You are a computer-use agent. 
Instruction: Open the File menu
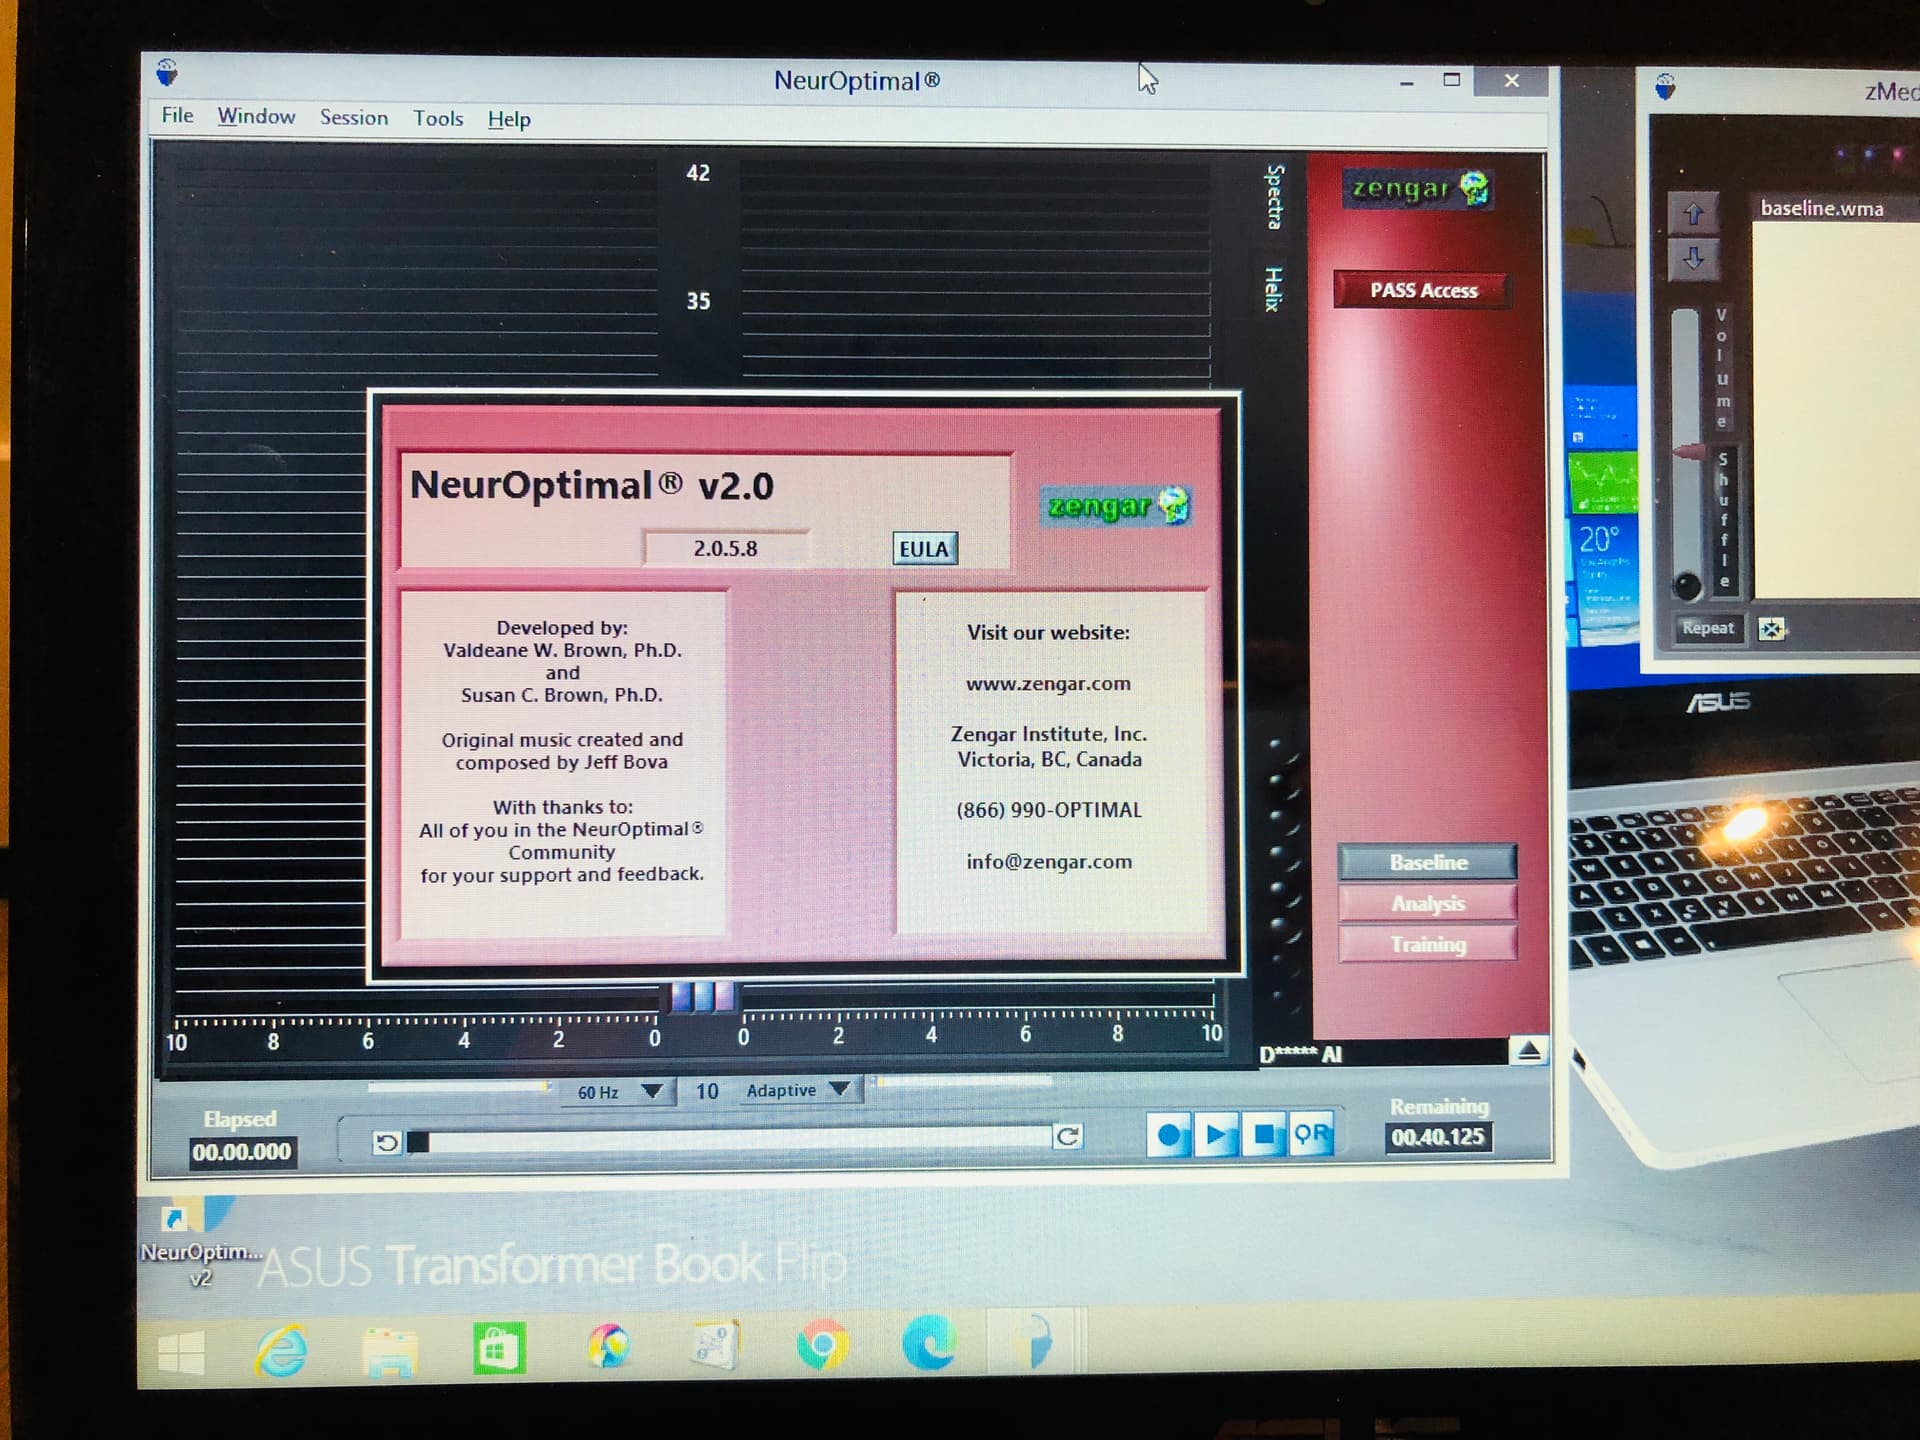[177, 115]
